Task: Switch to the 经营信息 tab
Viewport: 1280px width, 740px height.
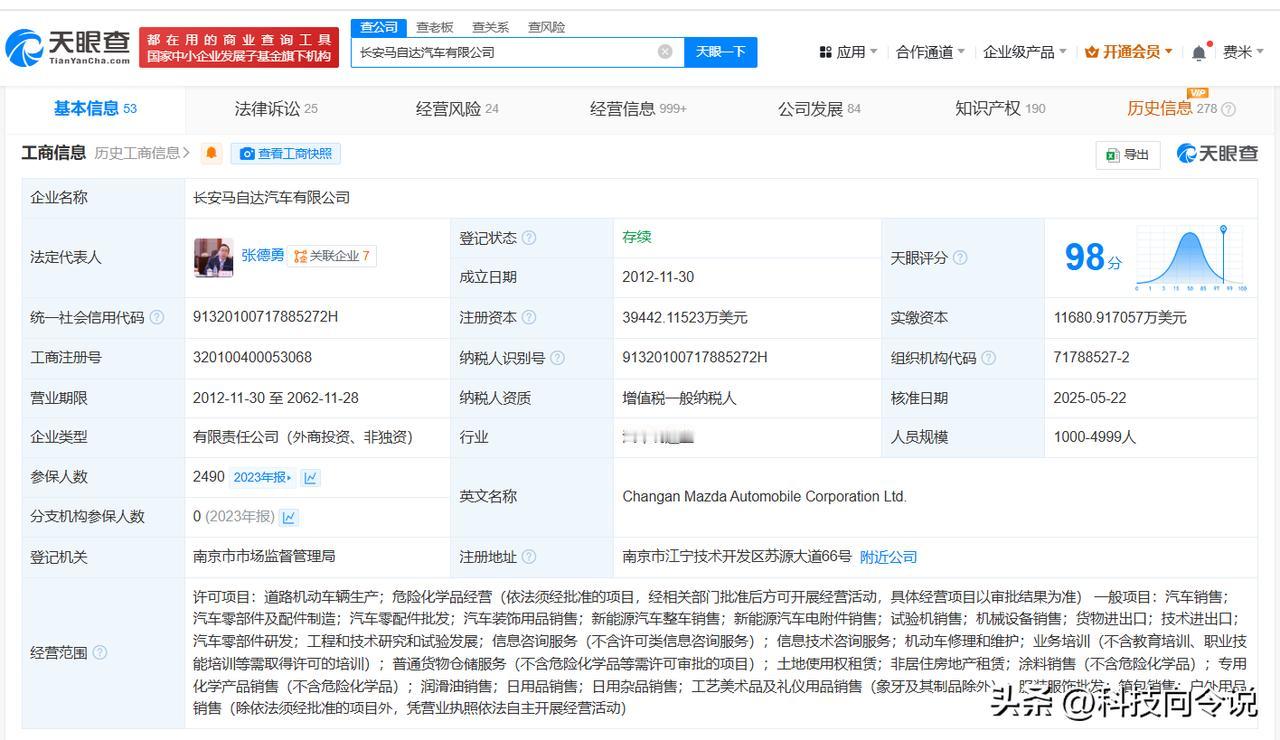Action: 638,108
